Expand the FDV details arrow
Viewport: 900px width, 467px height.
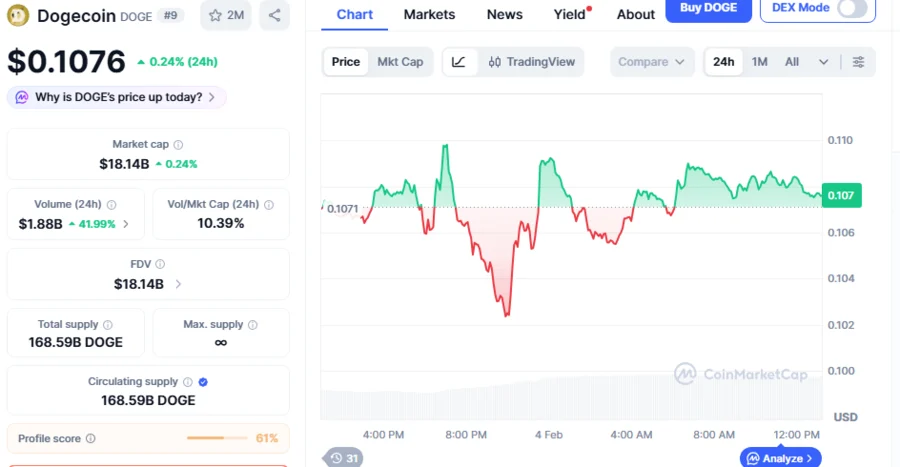tap(178, 284)
